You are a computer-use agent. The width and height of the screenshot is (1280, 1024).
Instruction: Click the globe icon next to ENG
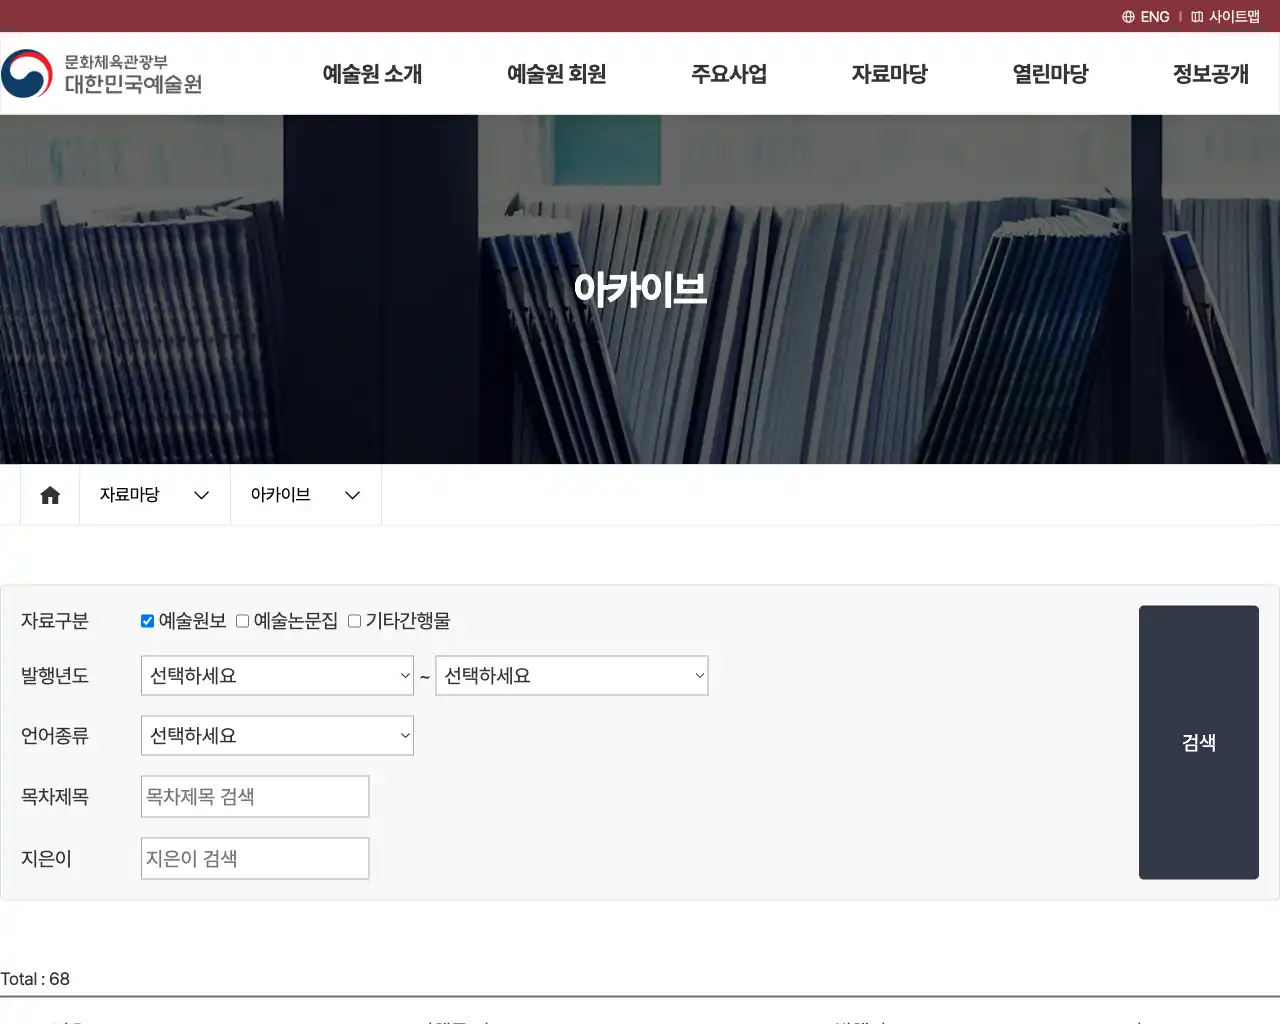click(x=1127, y=16)
